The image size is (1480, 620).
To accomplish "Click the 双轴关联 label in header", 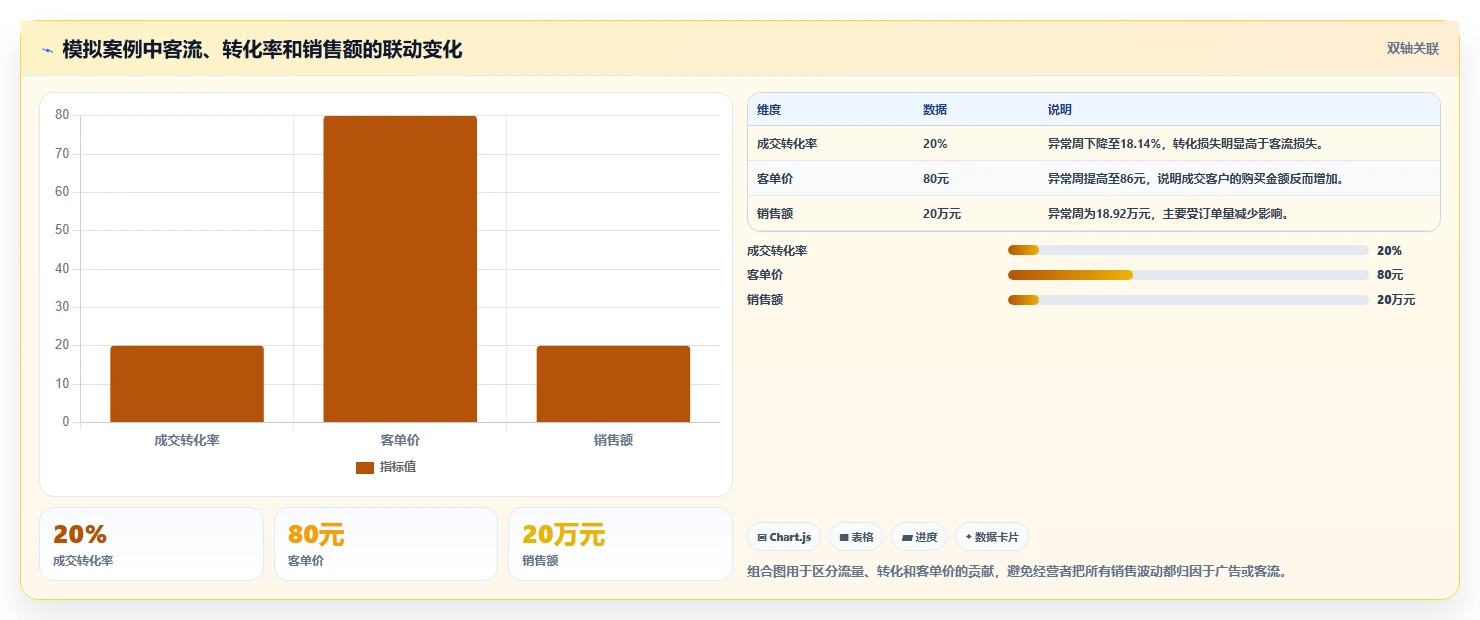I will (1412, 49).
